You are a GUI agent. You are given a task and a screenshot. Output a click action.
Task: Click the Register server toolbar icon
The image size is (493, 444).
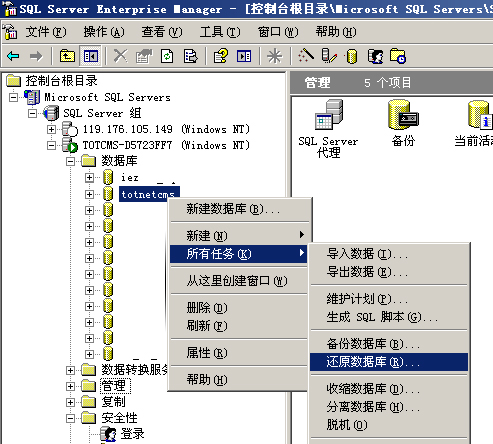click(329, 56)
